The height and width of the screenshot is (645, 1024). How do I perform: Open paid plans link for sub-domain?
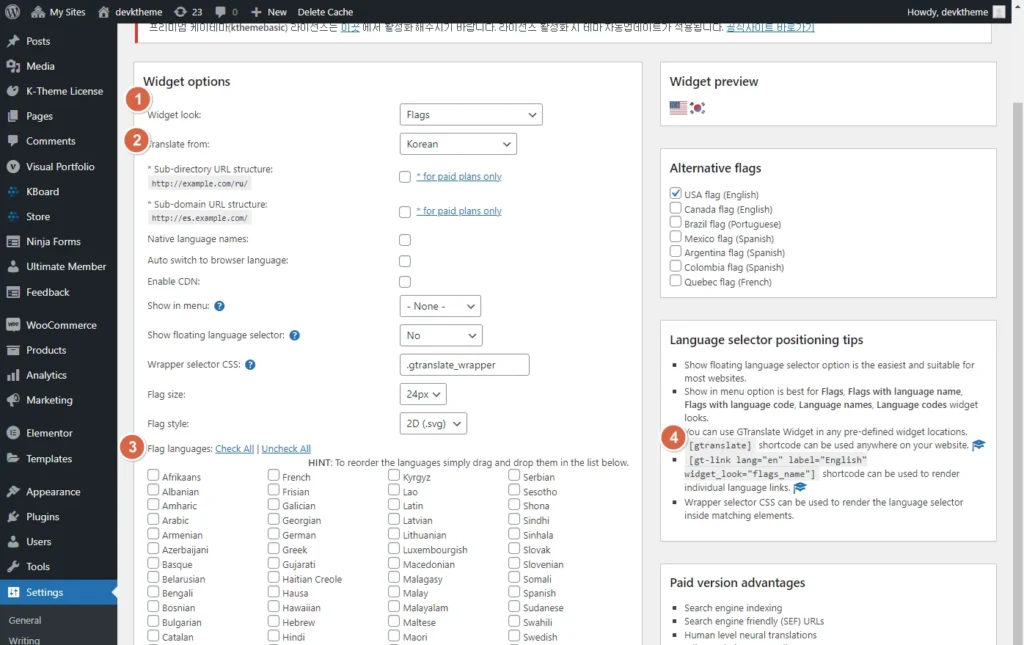pos(459,211)
